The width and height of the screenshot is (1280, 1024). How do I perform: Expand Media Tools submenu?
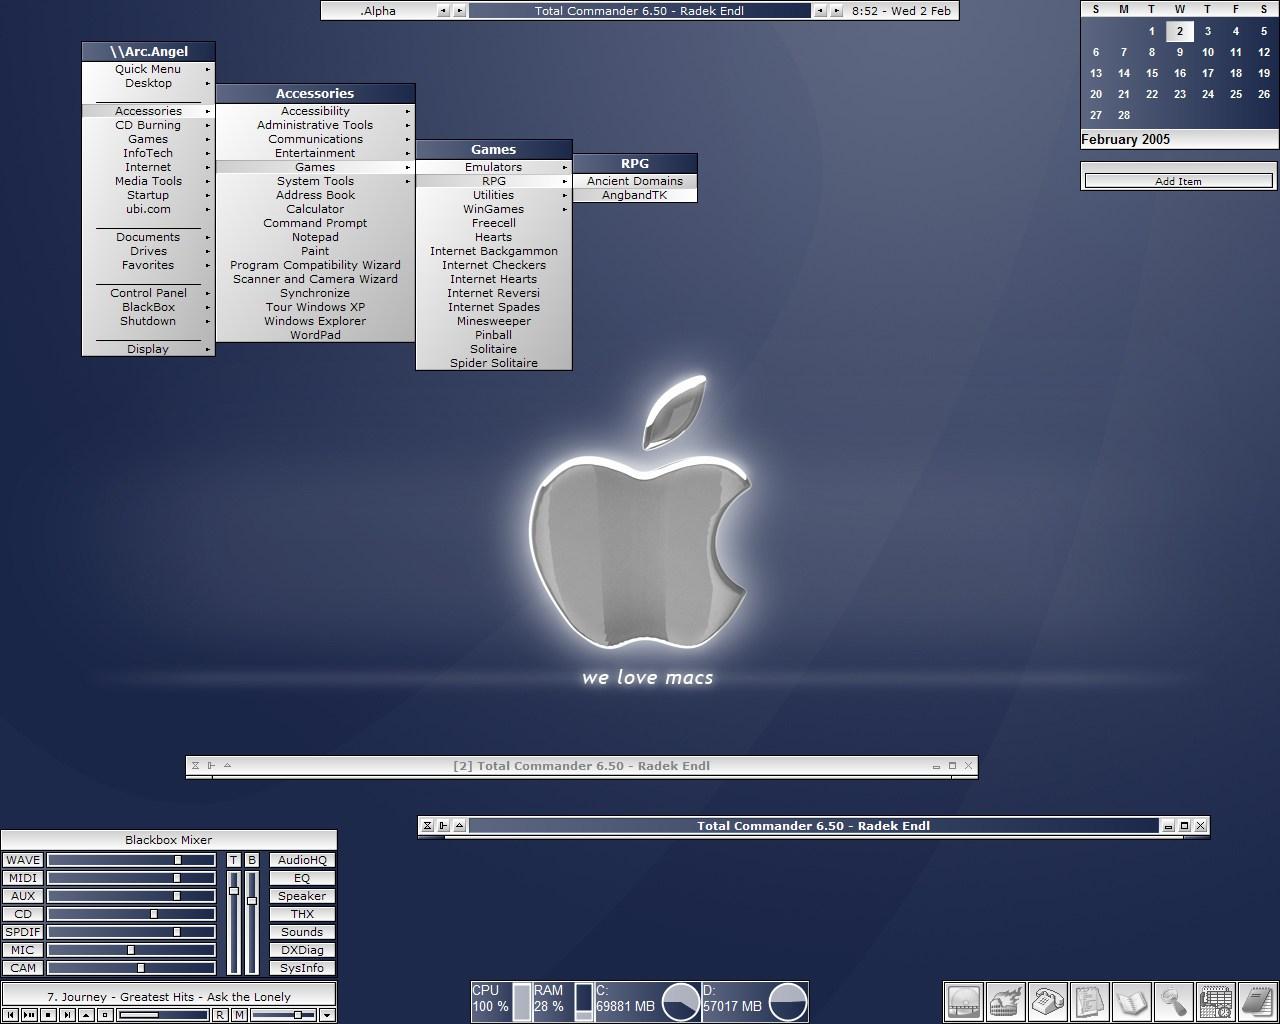point(148,181)
